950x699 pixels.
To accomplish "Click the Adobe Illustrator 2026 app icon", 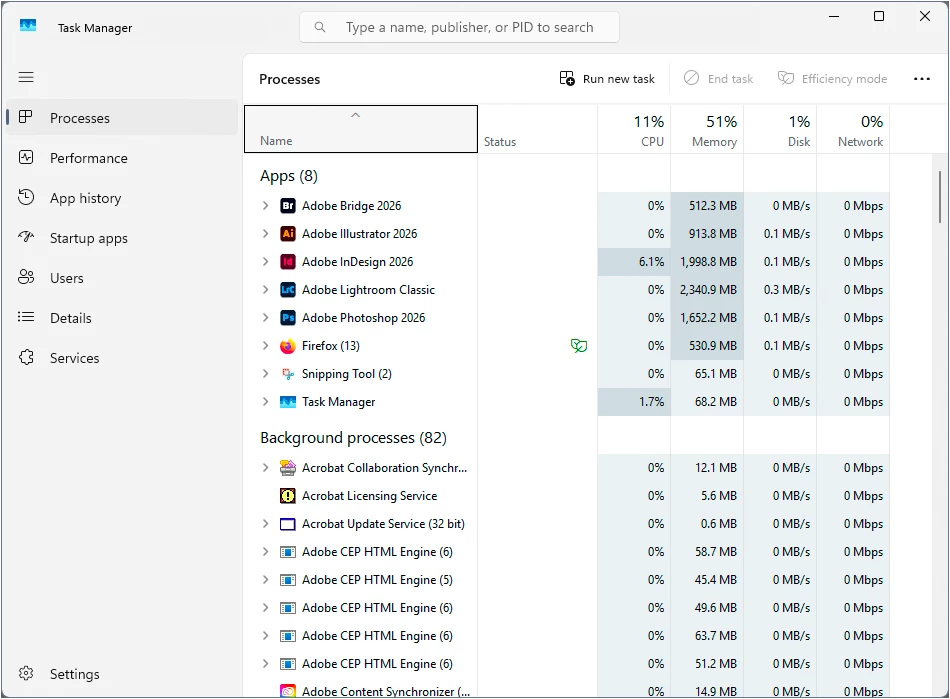I will pyautogui.click(x=288, y=234).
